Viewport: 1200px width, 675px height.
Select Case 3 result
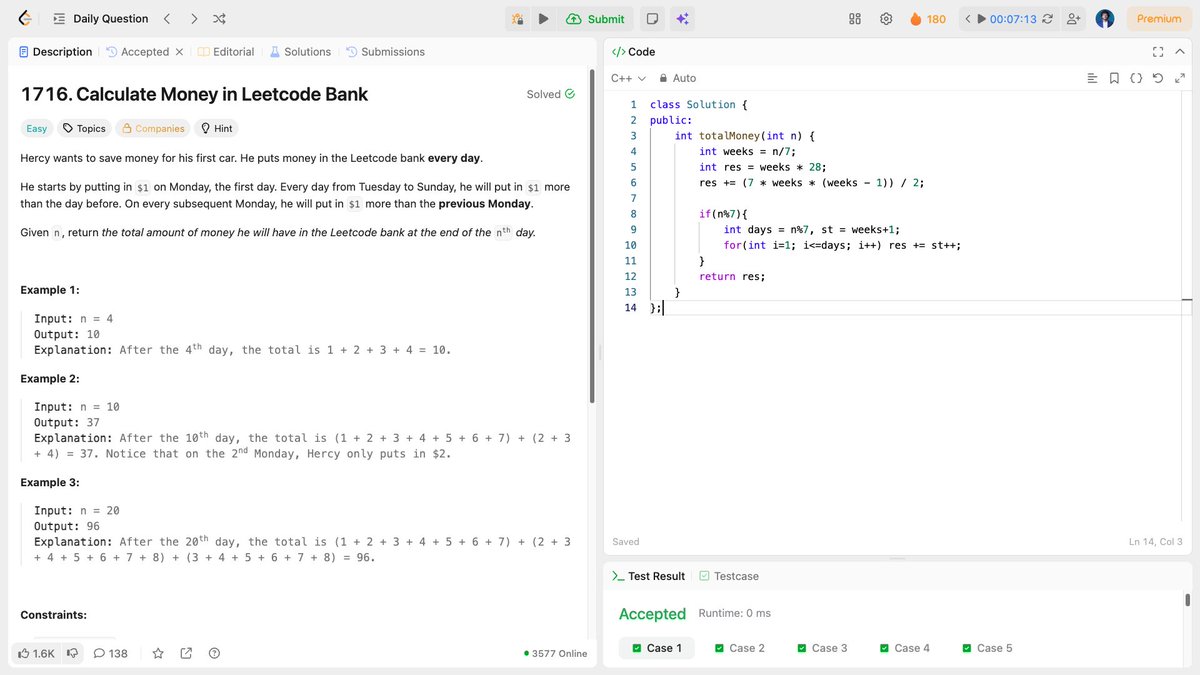click(822, 648)
